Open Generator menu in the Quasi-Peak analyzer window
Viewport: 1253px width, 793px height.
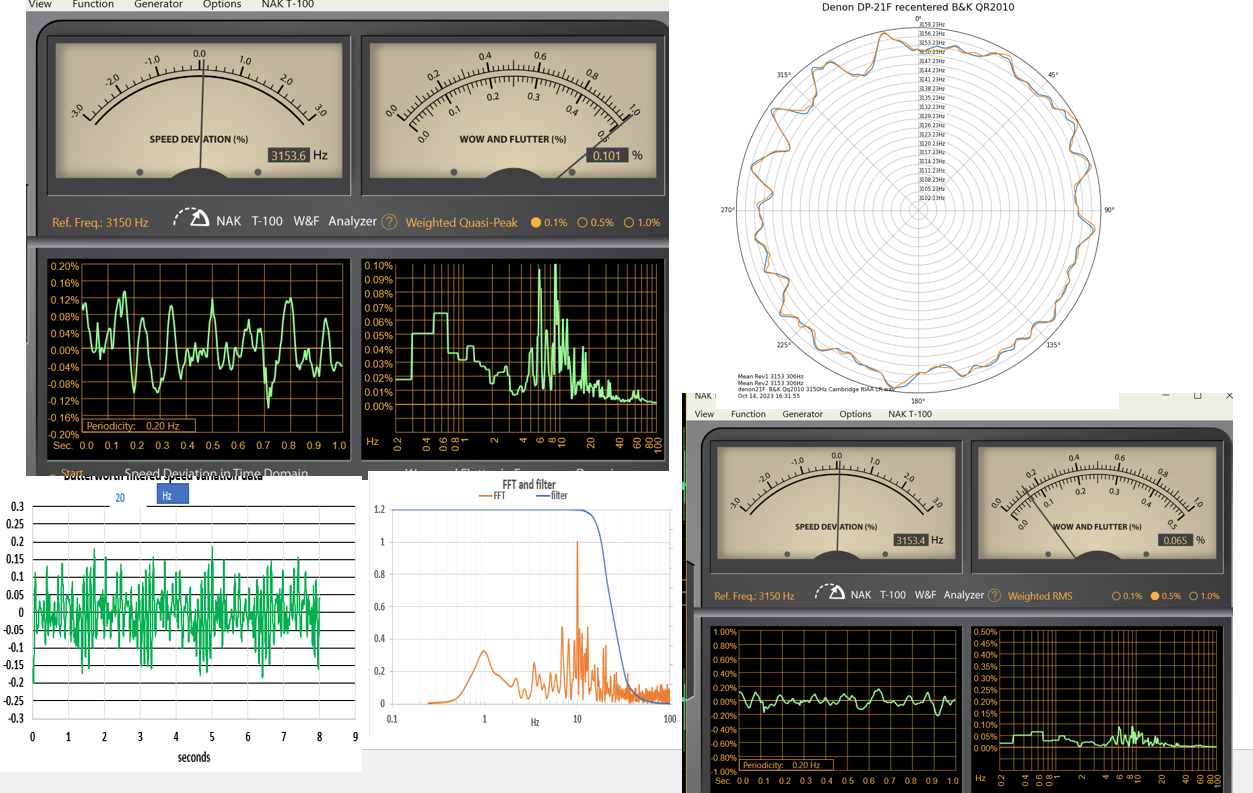tap(158, 5)
